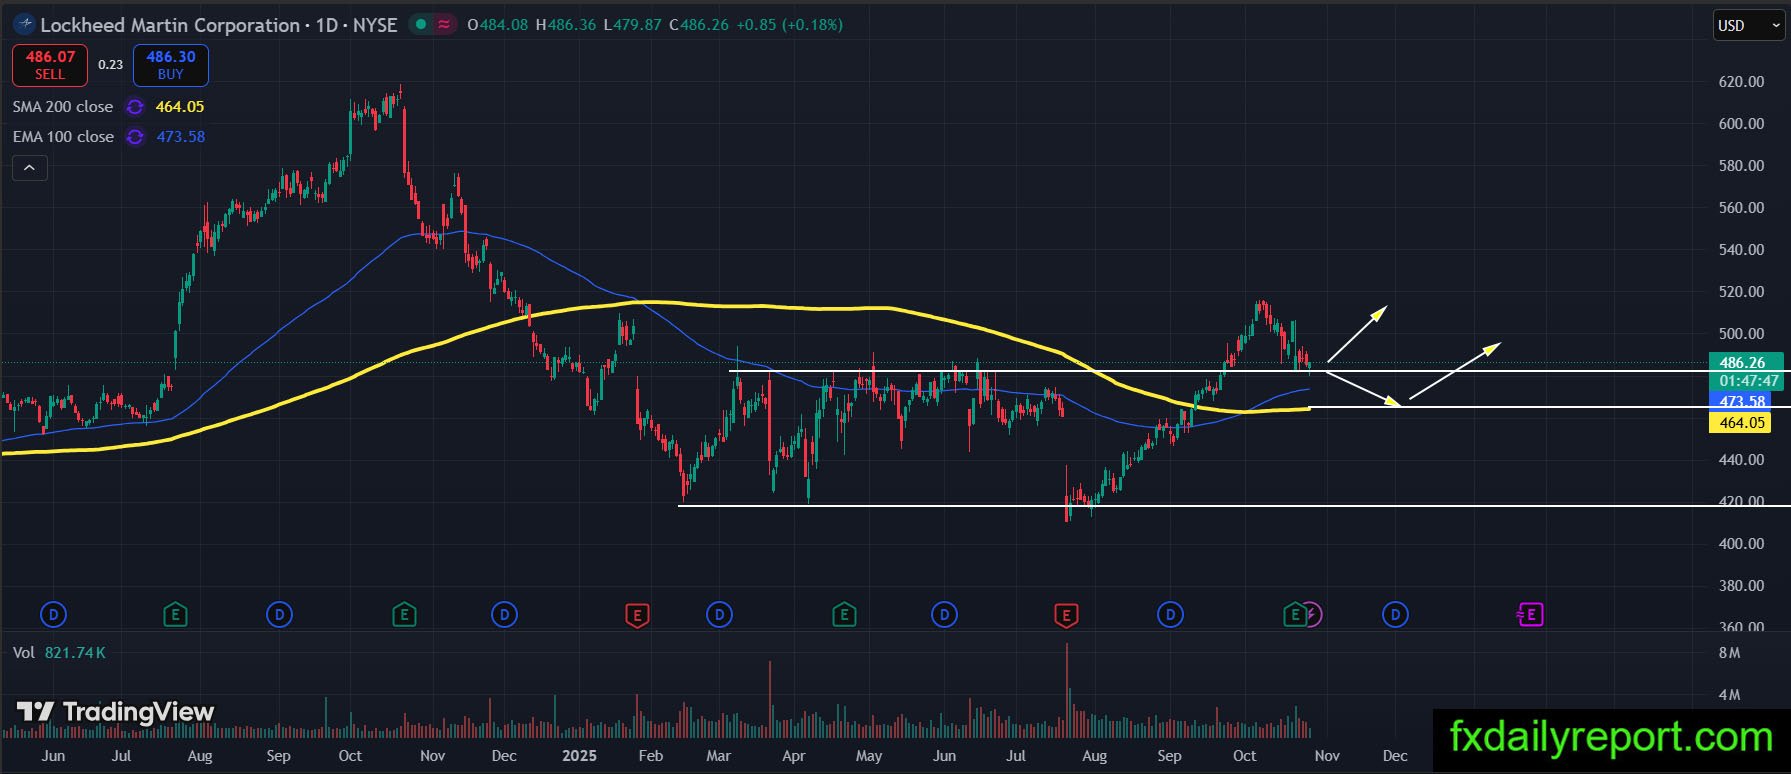Screen dimensions: 1791x774
Task: Click the 01:47:47 countdown on the price axis
Action: pyautogui.click(x=1749, y=381)
